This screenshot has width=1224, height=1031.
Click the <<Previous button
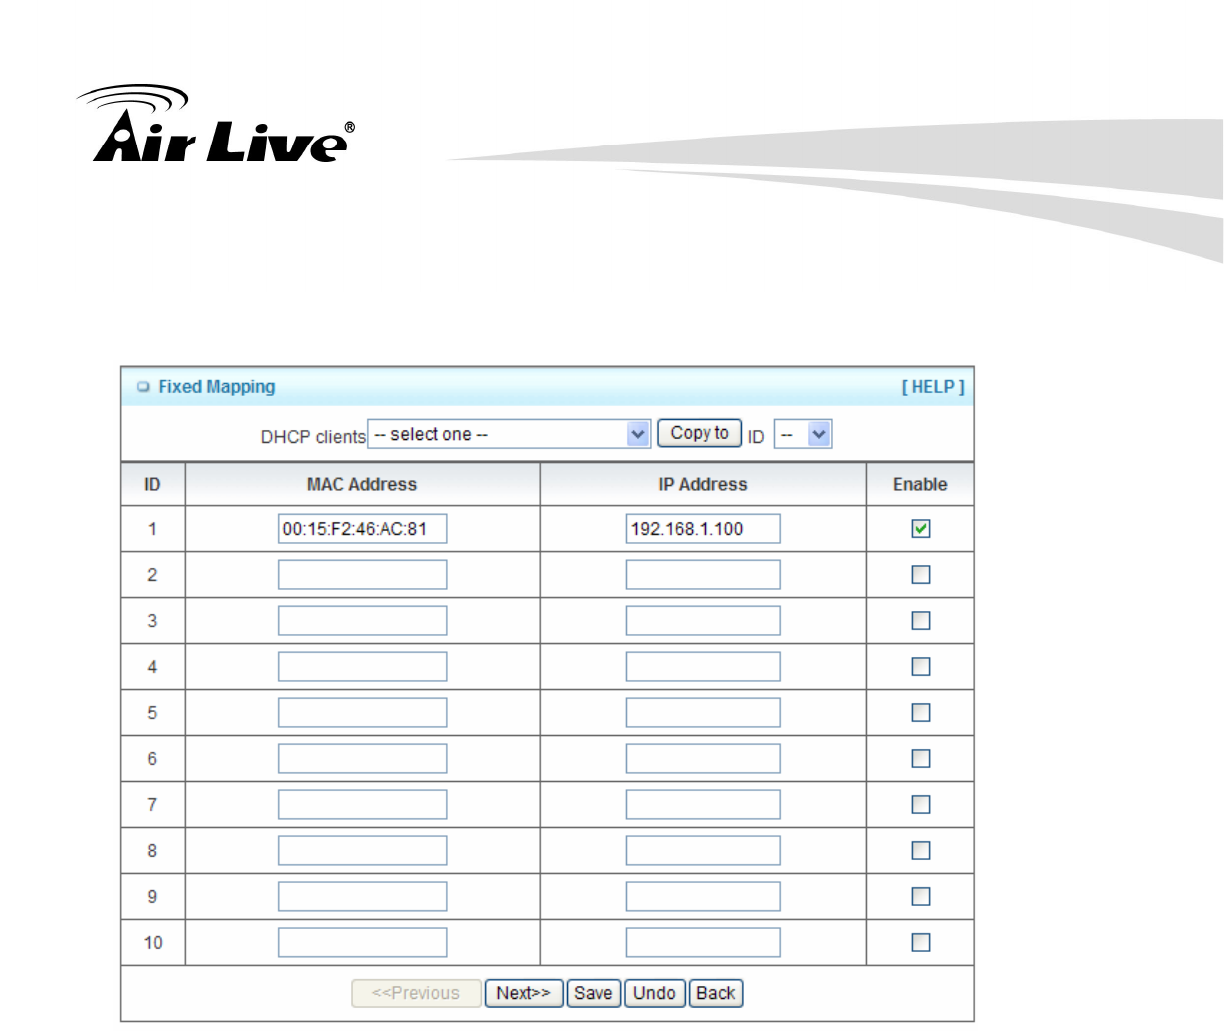click(416, 993)
